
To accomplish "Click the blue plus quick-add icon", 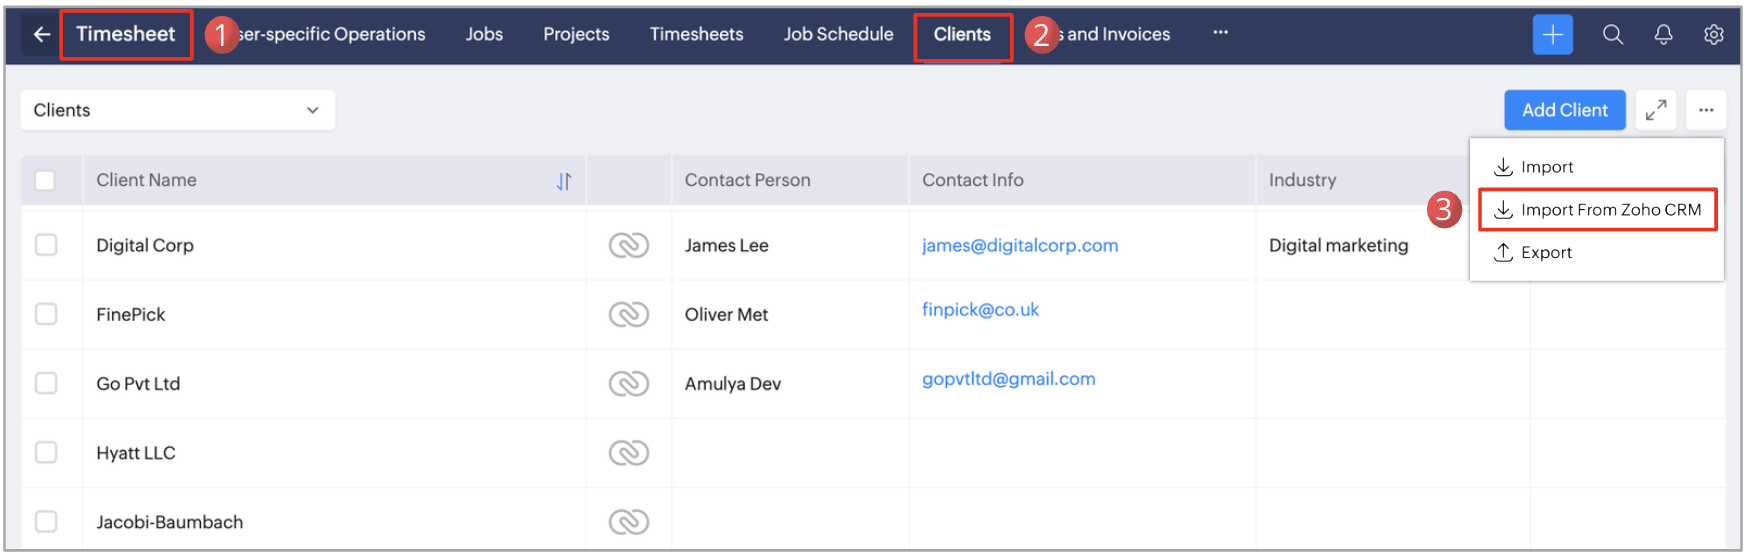I will (x=1552, y=34).
